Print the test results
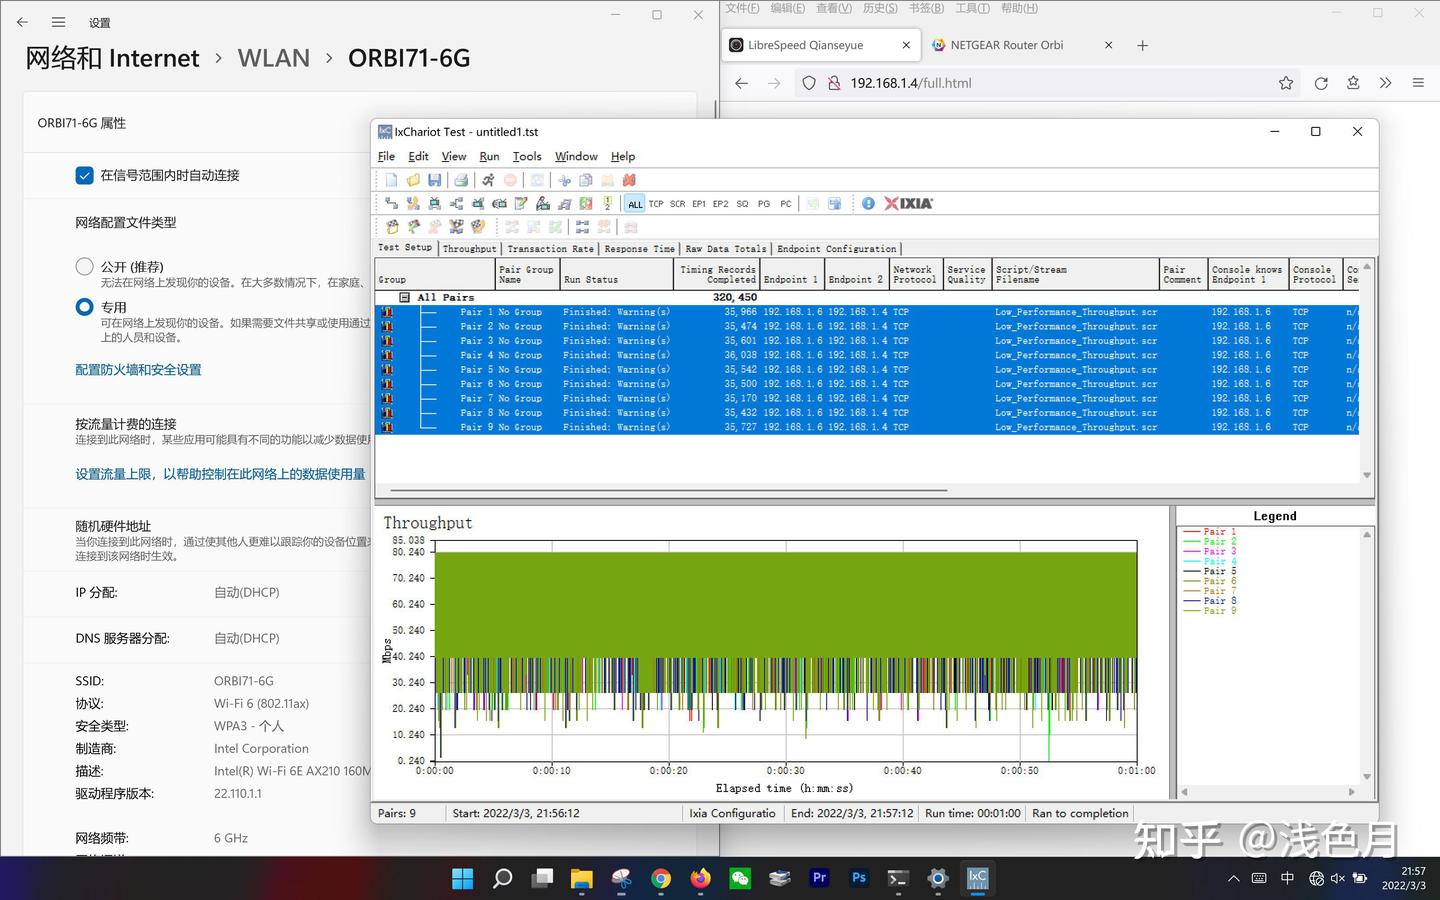The height and width of the screenshot is (900, 1440). (x=461, y=180)
